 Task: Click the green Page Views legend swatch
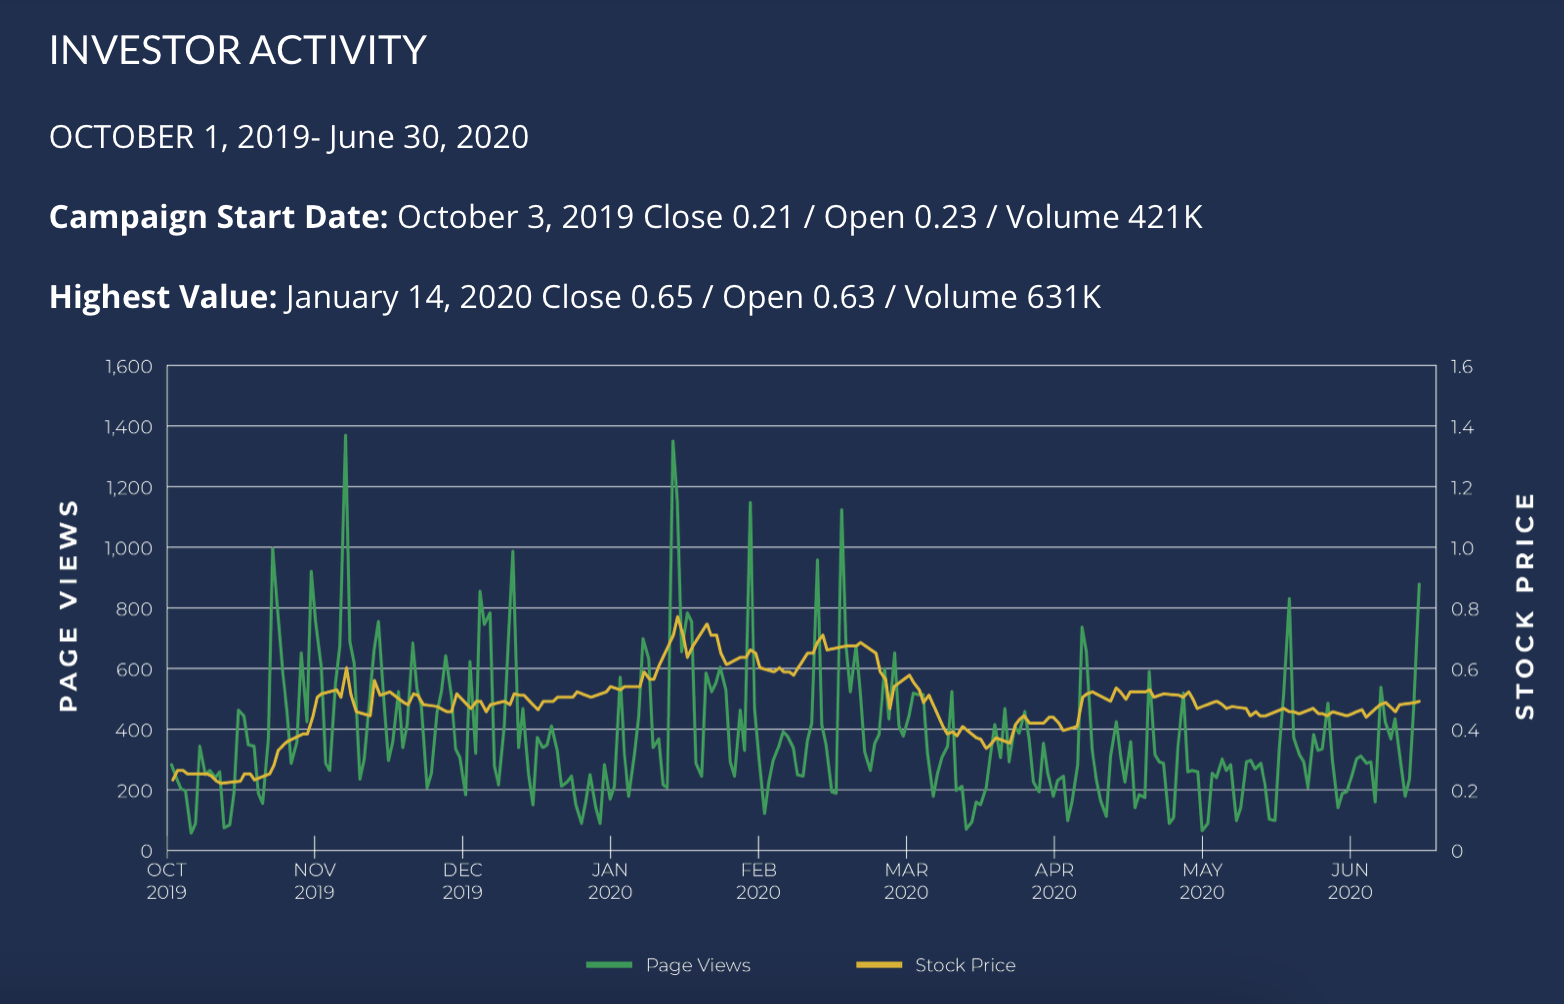coord(609,965)
